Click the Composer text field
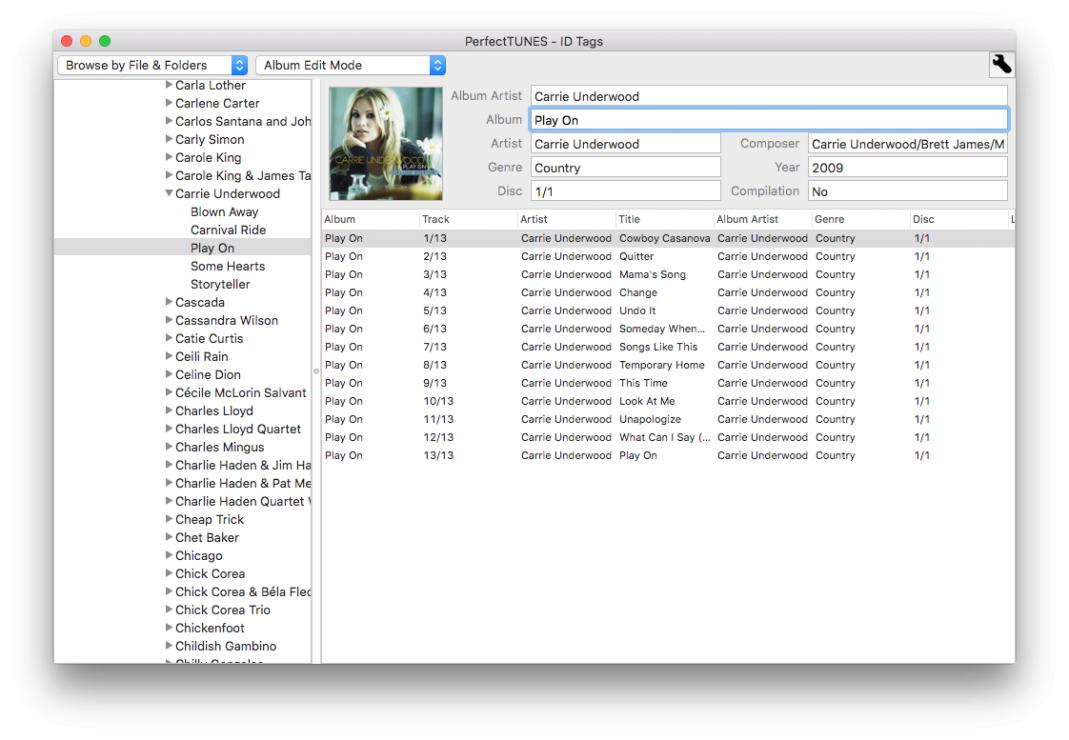The height and width of the screenshot is (740, 1069). pyautogui.click(x=906, y=144)
